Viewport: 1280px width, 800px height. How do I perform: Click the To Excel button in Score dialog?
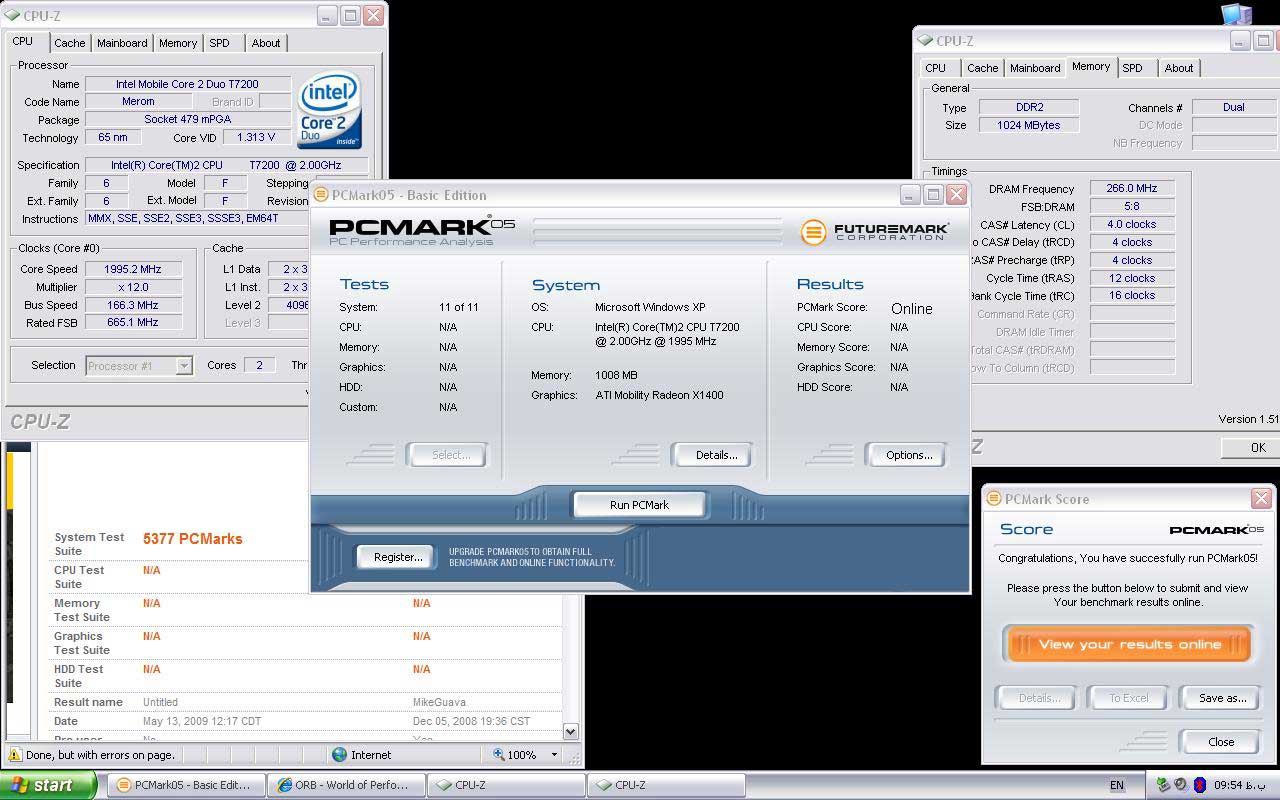(x=1128, y=698)
